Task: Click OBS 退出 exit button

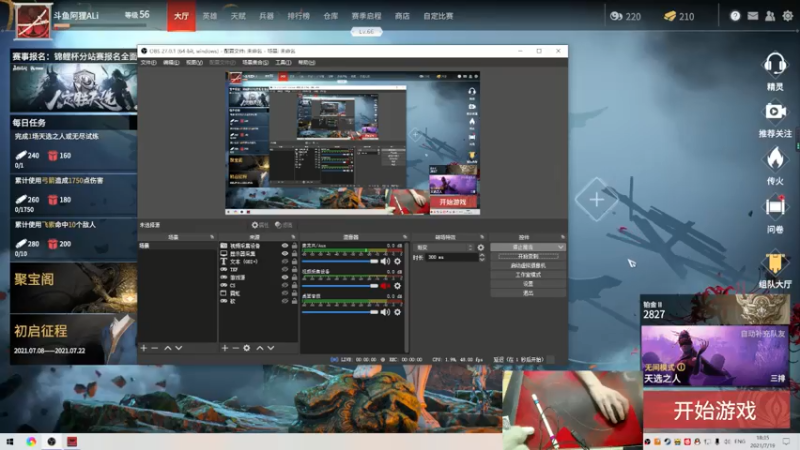Action: click(528, 293)
